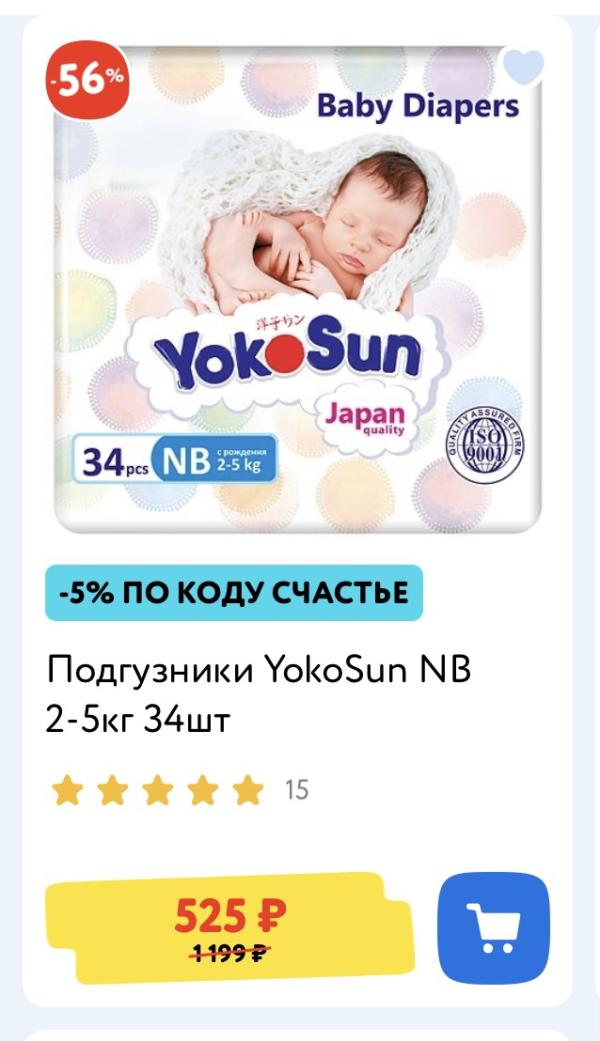This screenshot has height=1041, width=600.
Task: Tap the -5% ПО КОДУ СЧАСТЬЕ promo label
Action: click(234, 593)
